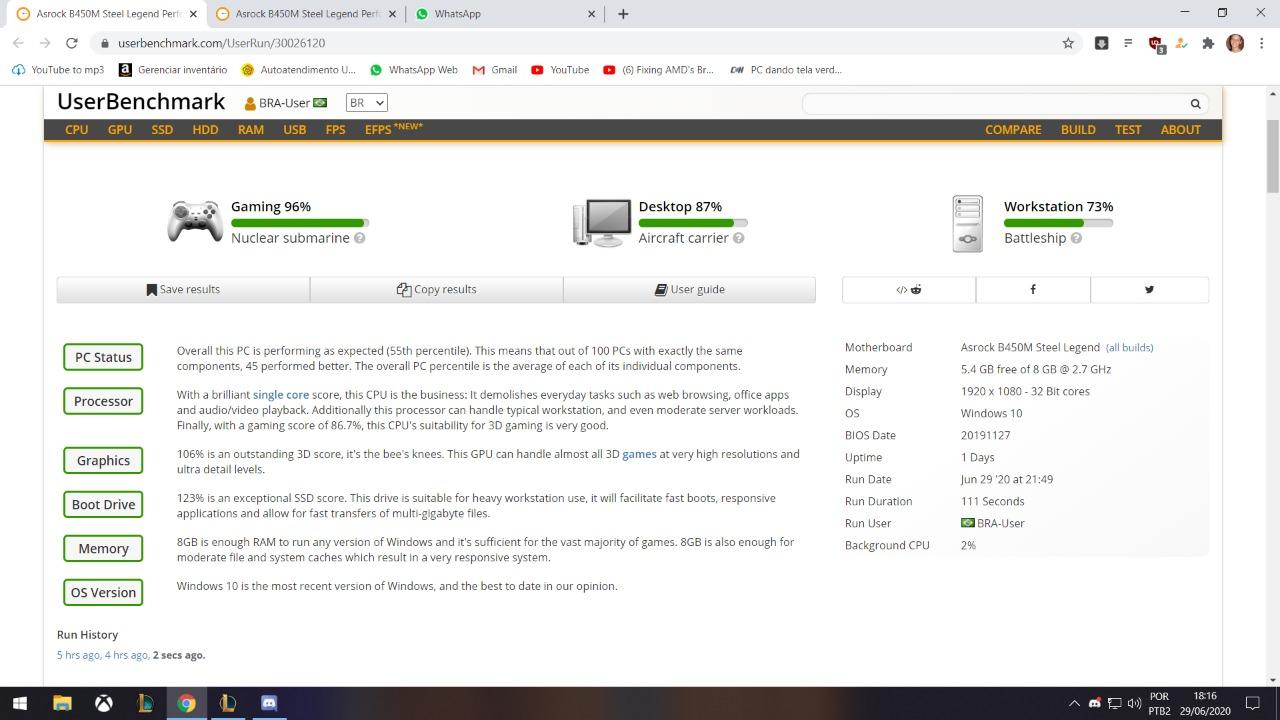Click the Desktop monitor icon
The image size is (1280, 720).
click(x=602, y=222)
